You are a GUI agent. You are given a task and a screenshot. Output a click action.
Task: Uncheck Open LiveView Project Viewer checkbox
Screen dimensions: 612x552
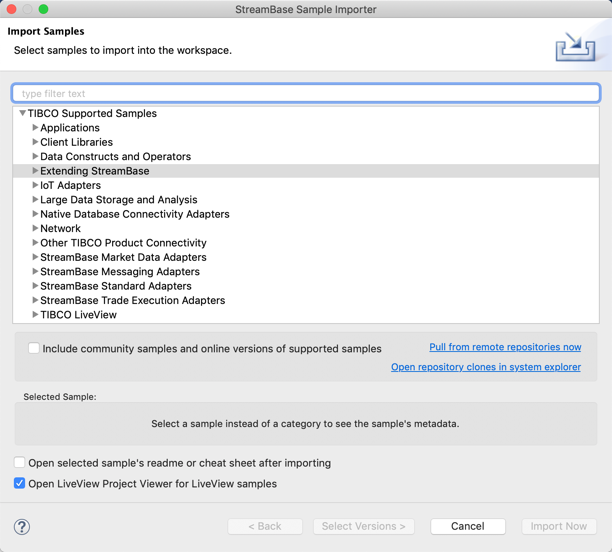(x=20, y=483)
